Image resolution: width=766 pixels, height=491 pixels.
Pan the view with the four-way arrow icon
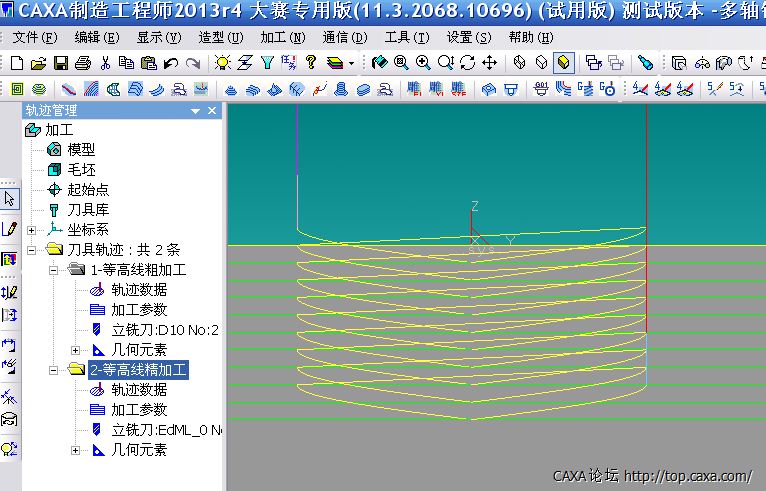[489, 63]
